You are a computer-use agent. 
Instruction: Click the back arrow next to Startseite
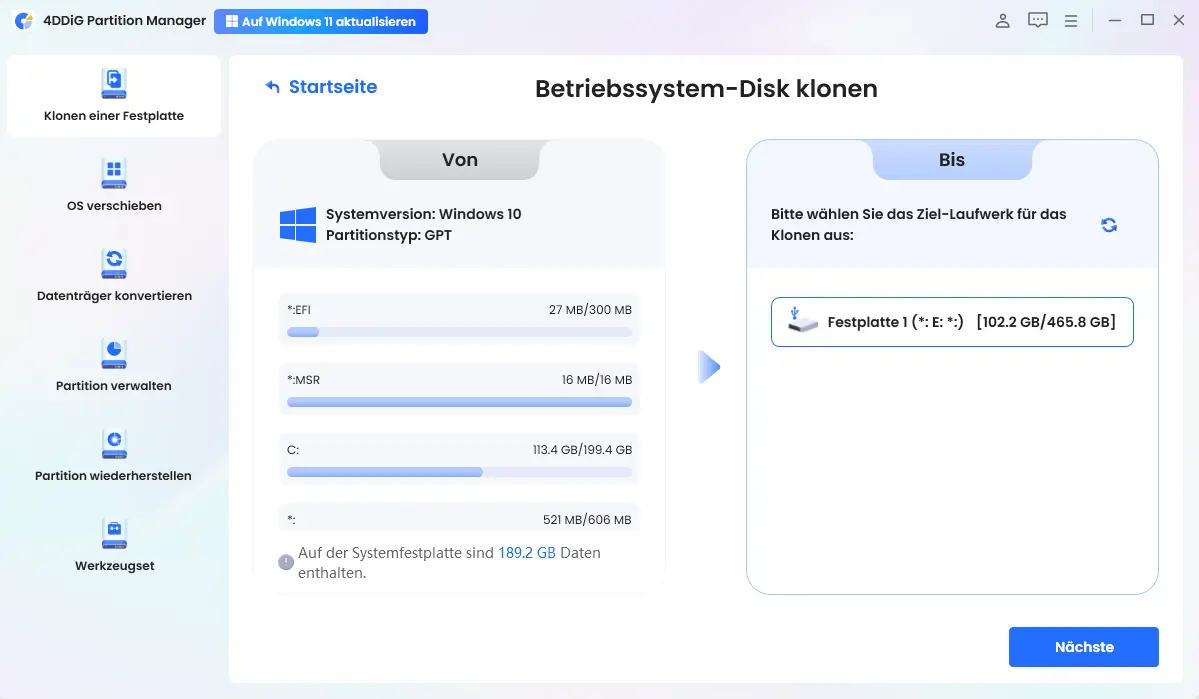272,86
